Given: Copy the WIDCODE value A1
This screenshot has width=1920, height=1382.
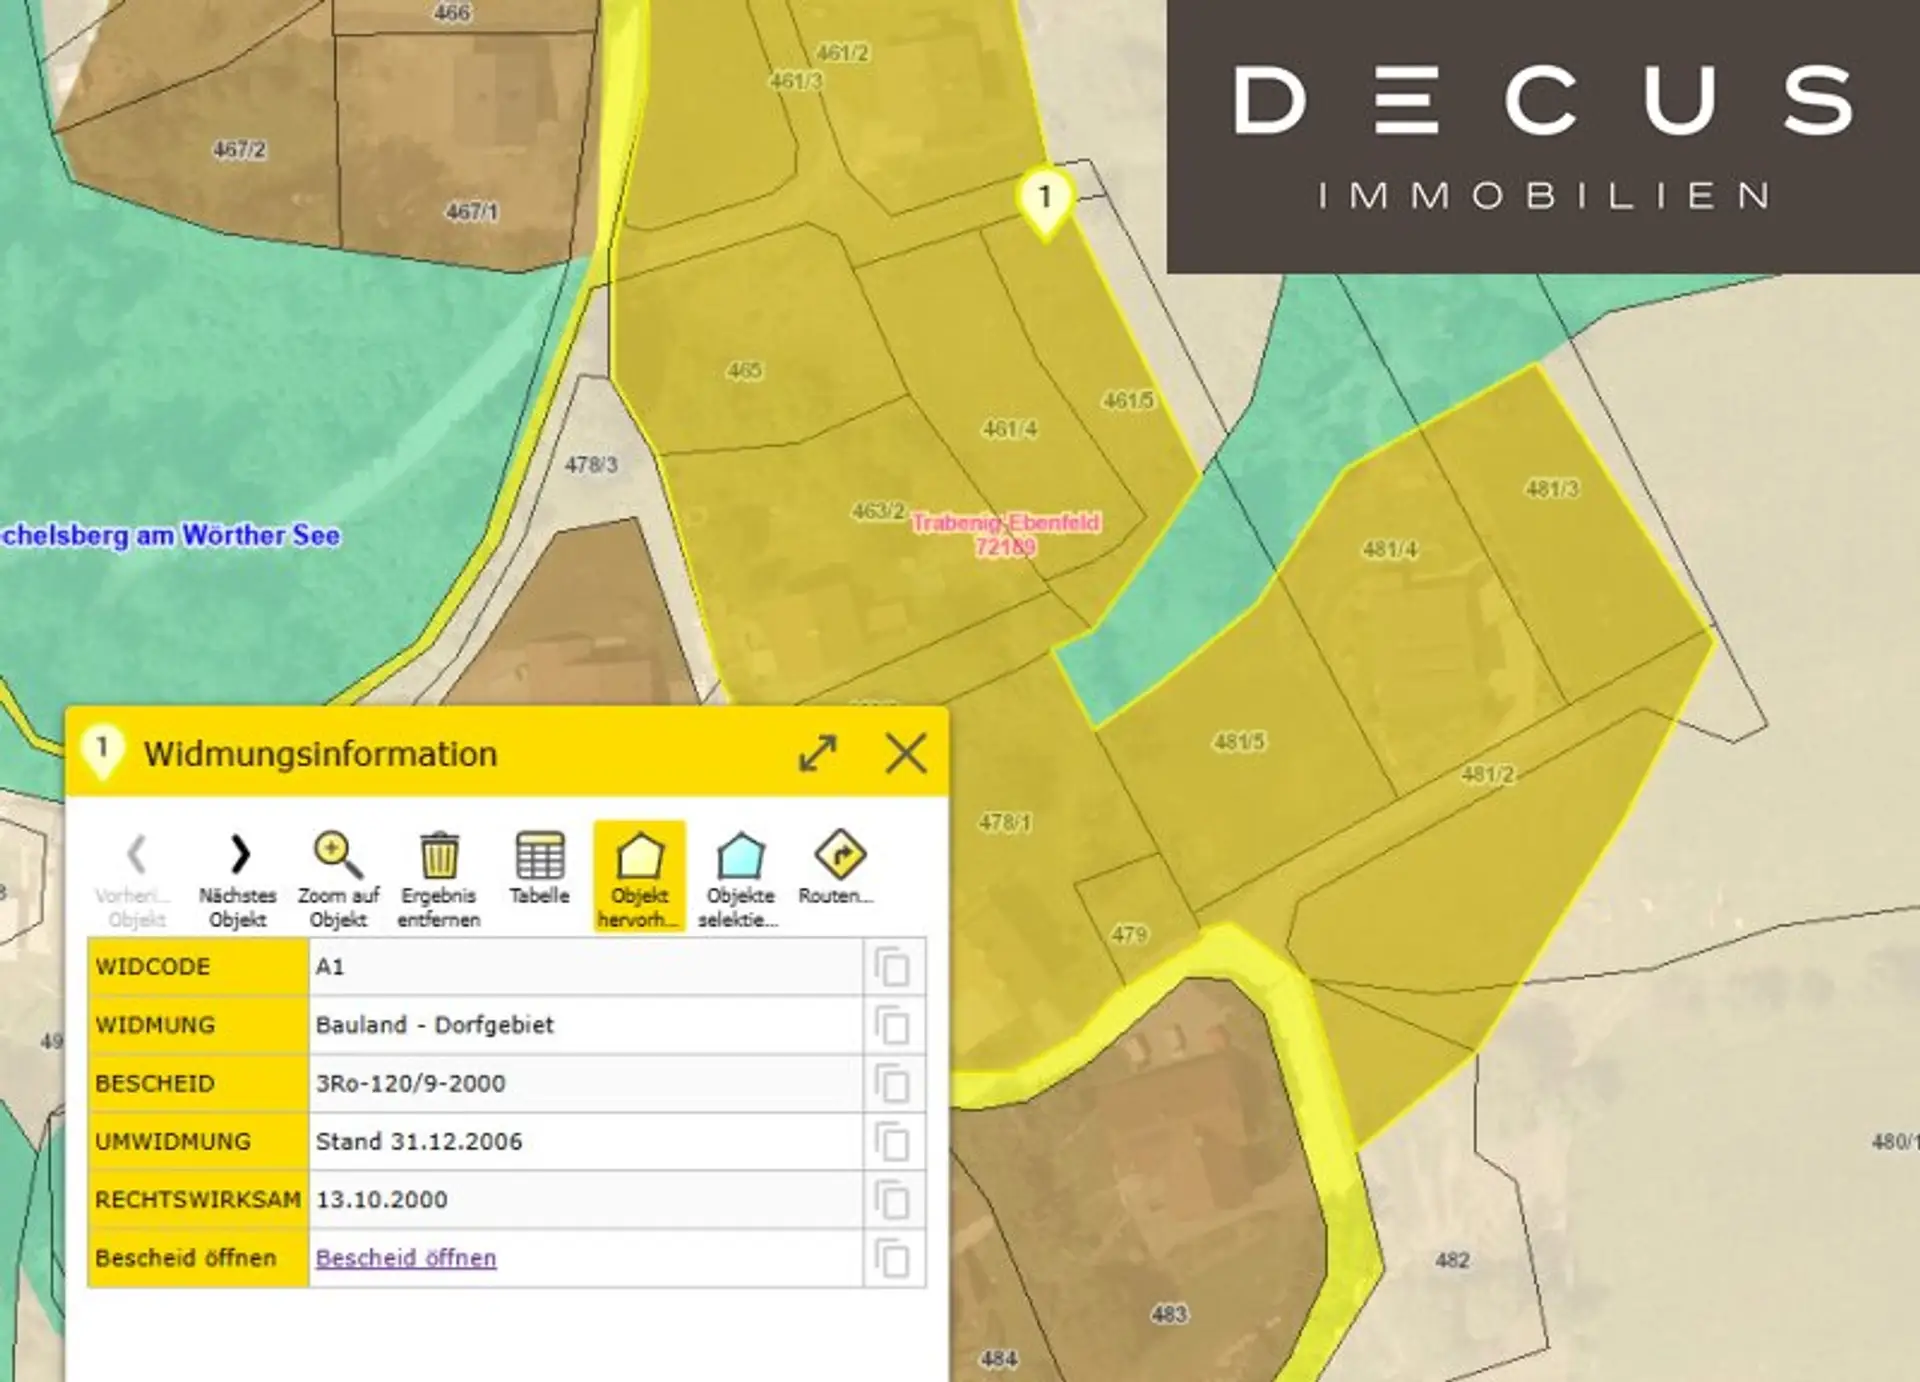Looking at the screenshot, I should [892, 967].
